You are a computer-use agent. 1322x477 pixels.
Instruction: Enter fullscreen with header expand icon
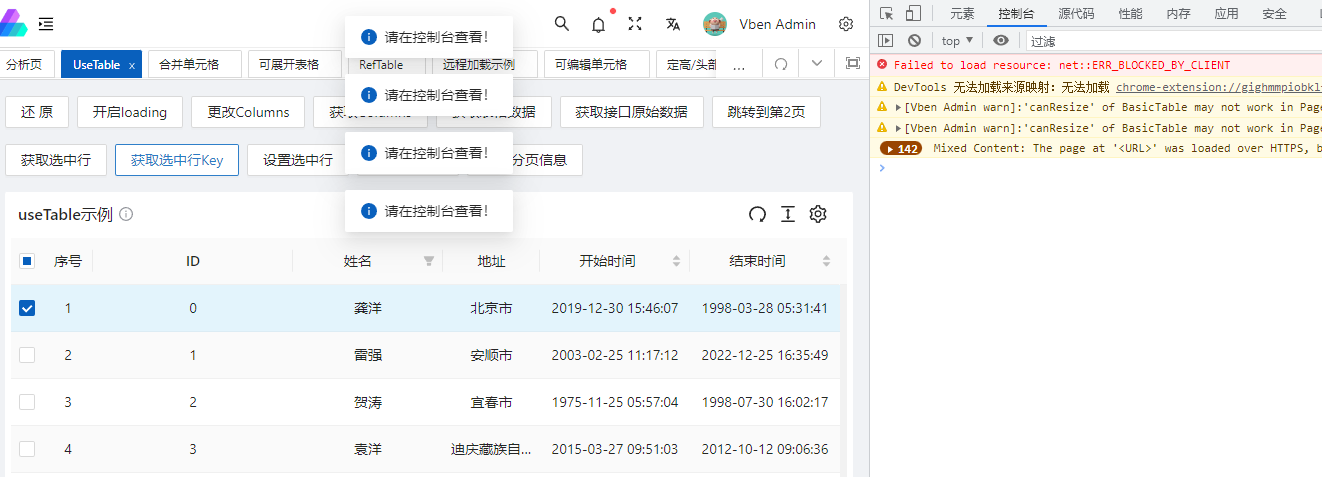click(x=635, y=24)
